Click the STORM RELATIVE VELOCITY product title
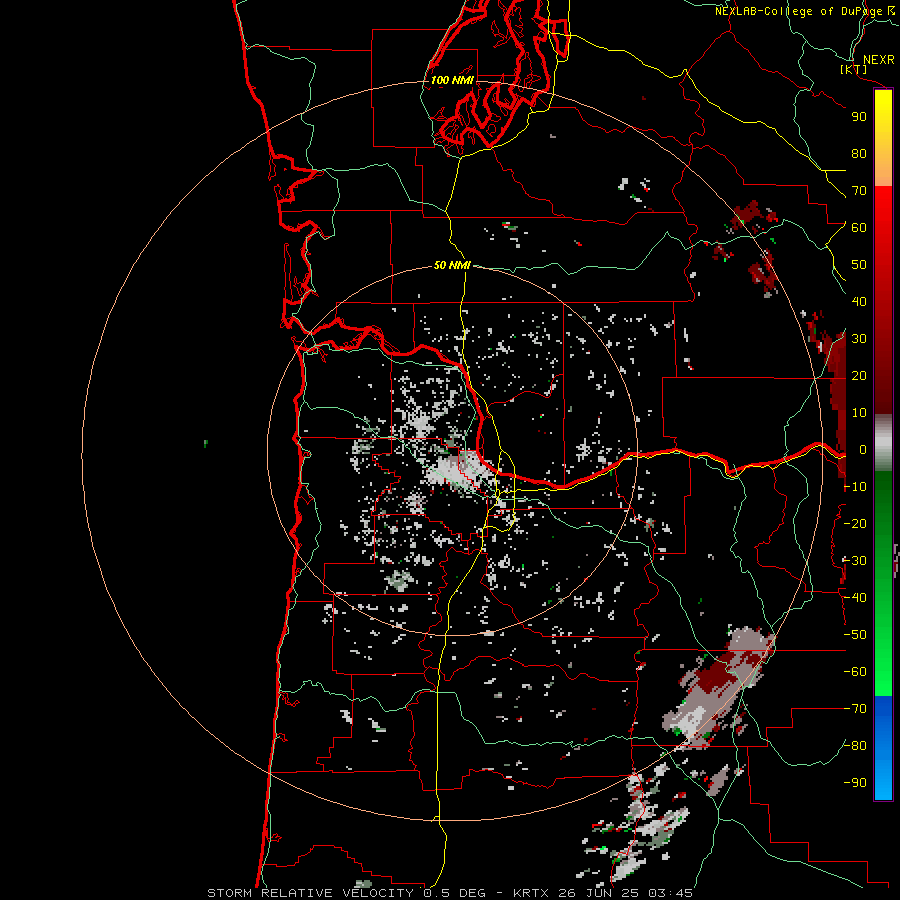Screen dimensions: 900x900 (310, 893)
